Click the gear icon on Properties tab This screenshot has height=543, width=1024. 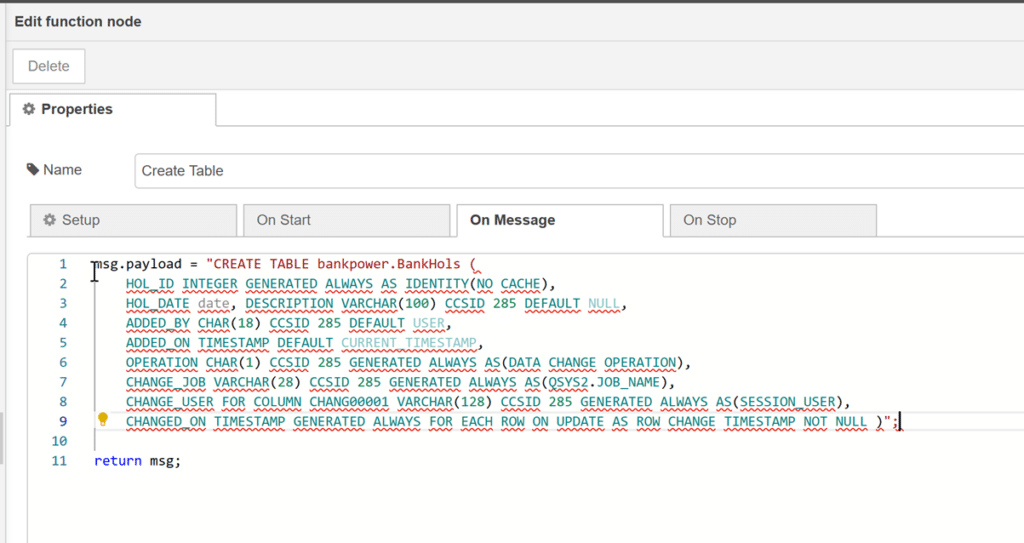29,109
